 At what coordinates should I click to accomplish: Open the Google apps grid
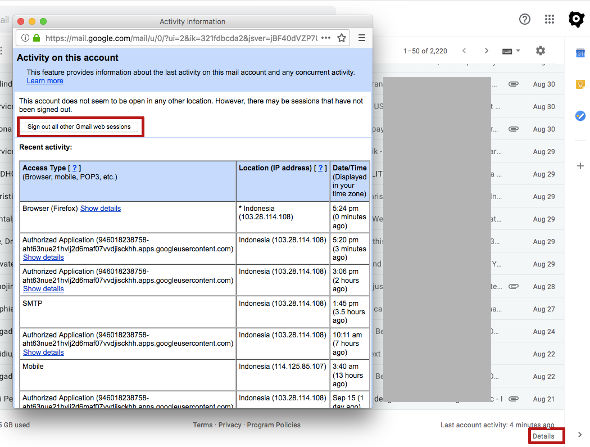[549, 19]
